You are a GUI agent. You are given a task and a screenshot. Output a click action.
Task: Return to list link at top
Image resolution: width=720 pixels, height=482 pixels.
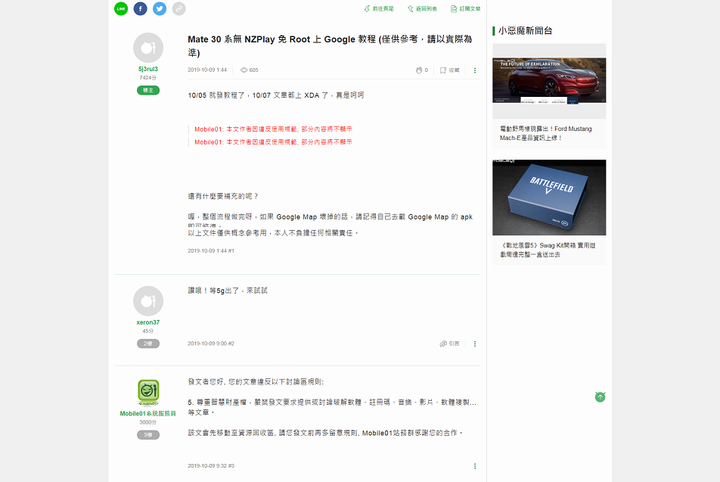point(422,9)
